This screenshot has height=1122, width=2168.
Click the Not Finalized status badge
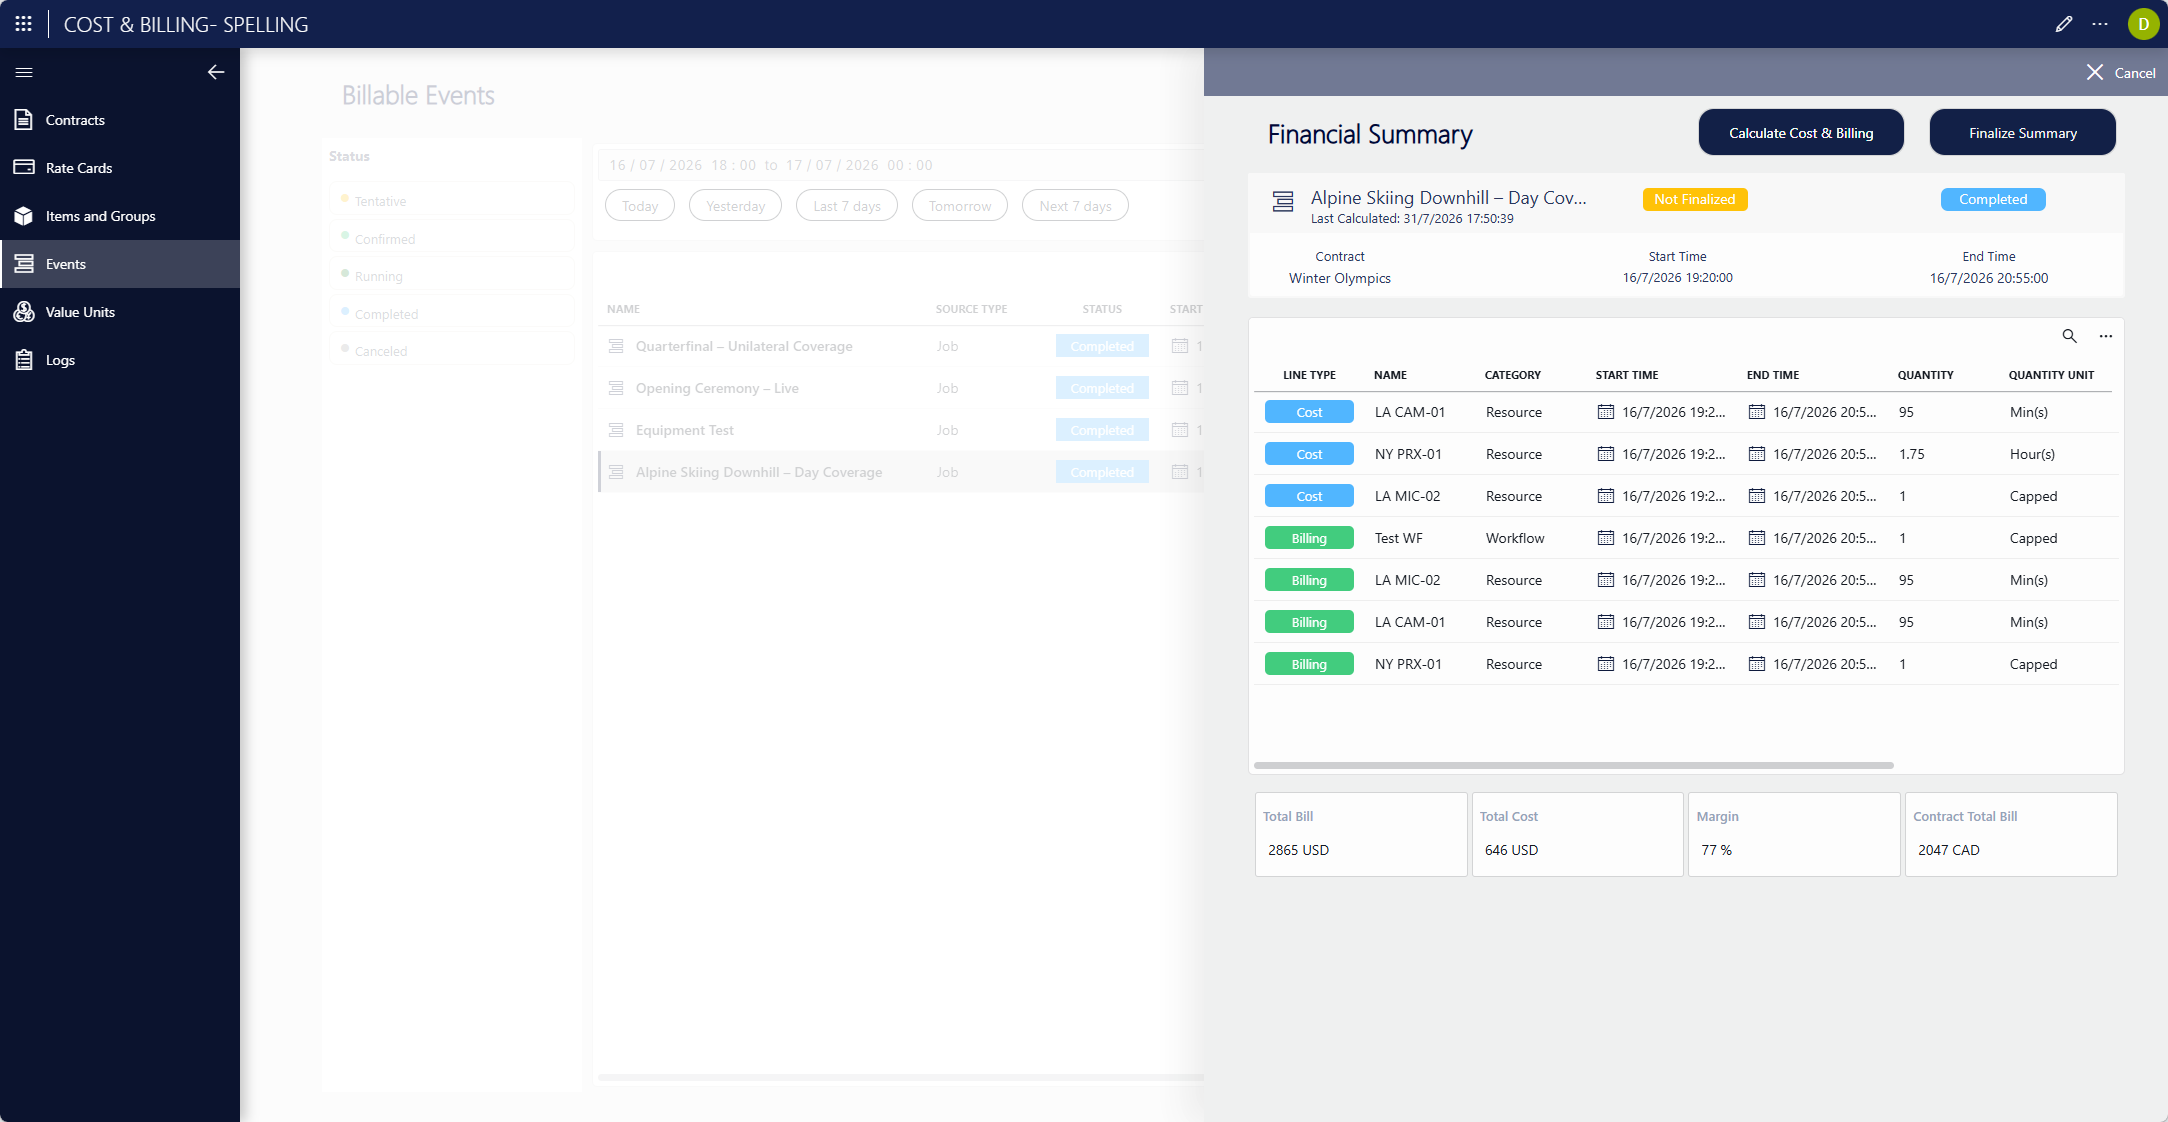pos(1695,199)
